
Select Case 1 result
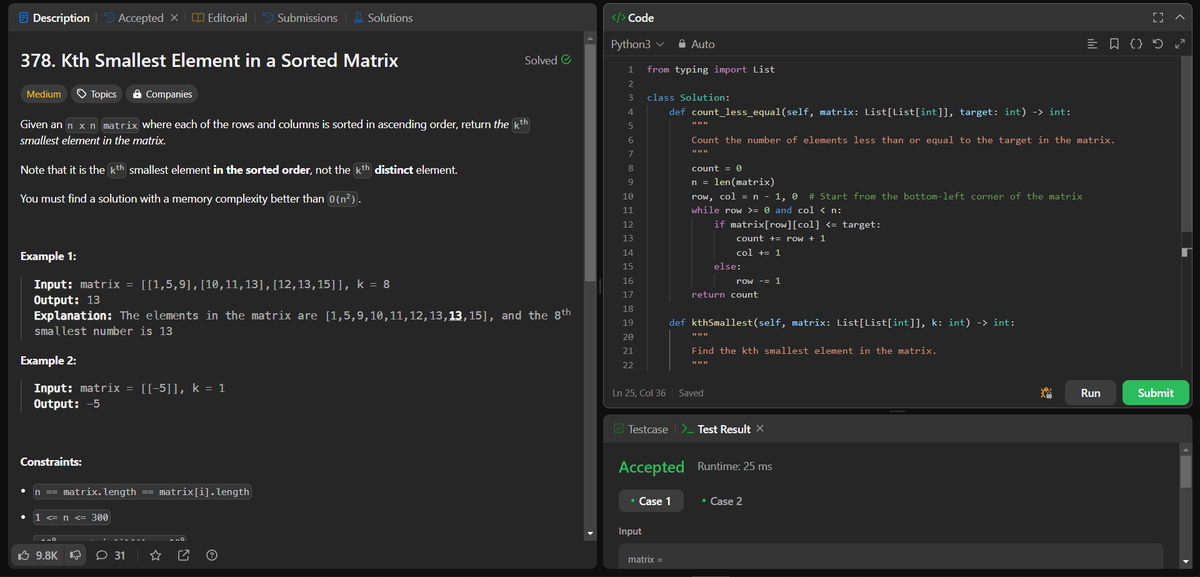650,501
